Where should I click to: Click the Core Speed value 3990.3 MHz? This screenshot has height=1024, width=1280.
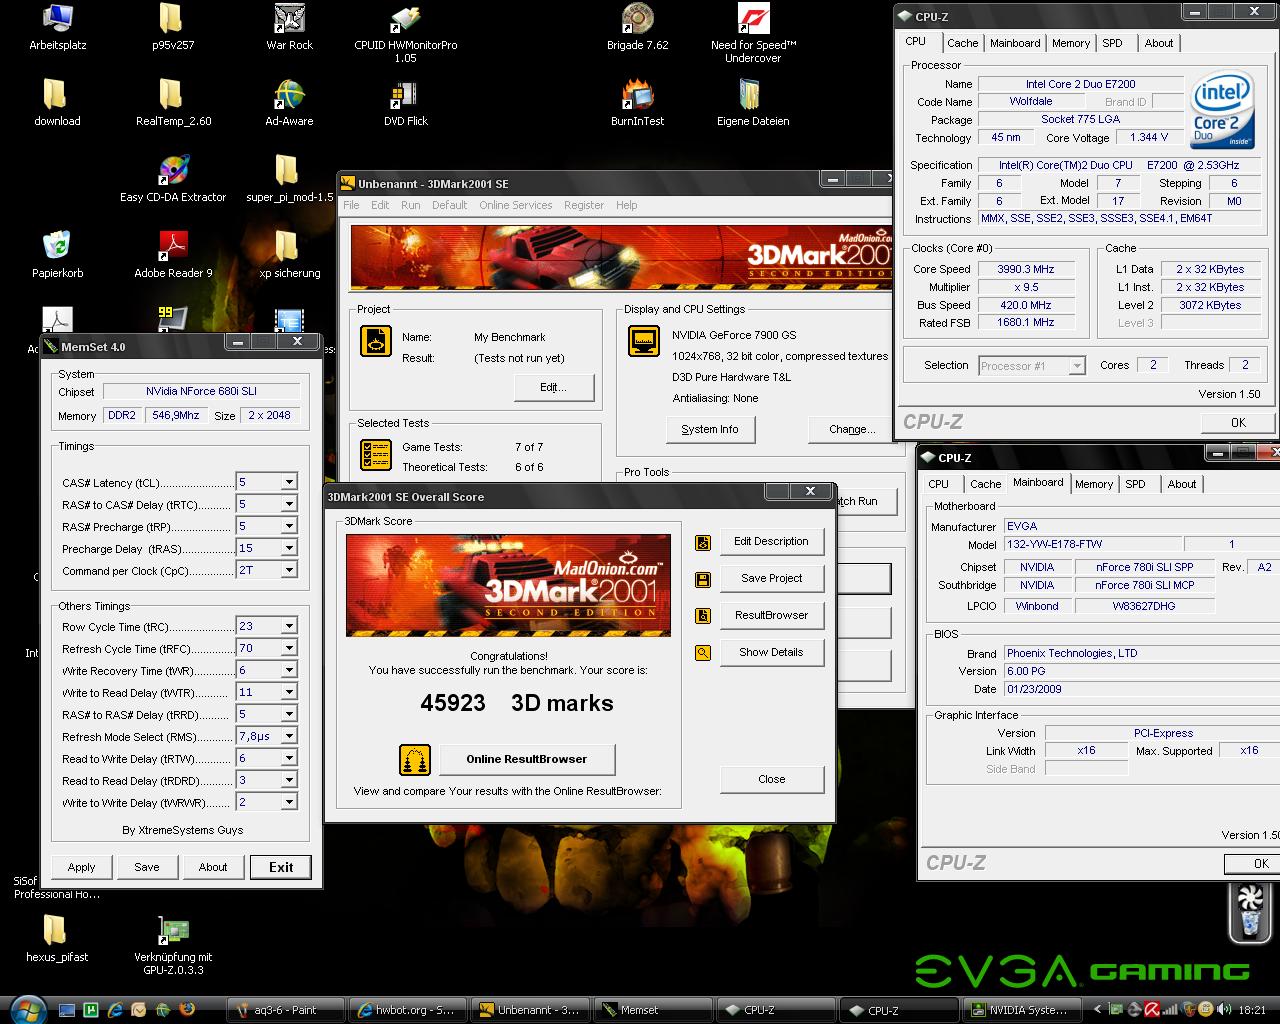coord(1025,269)
